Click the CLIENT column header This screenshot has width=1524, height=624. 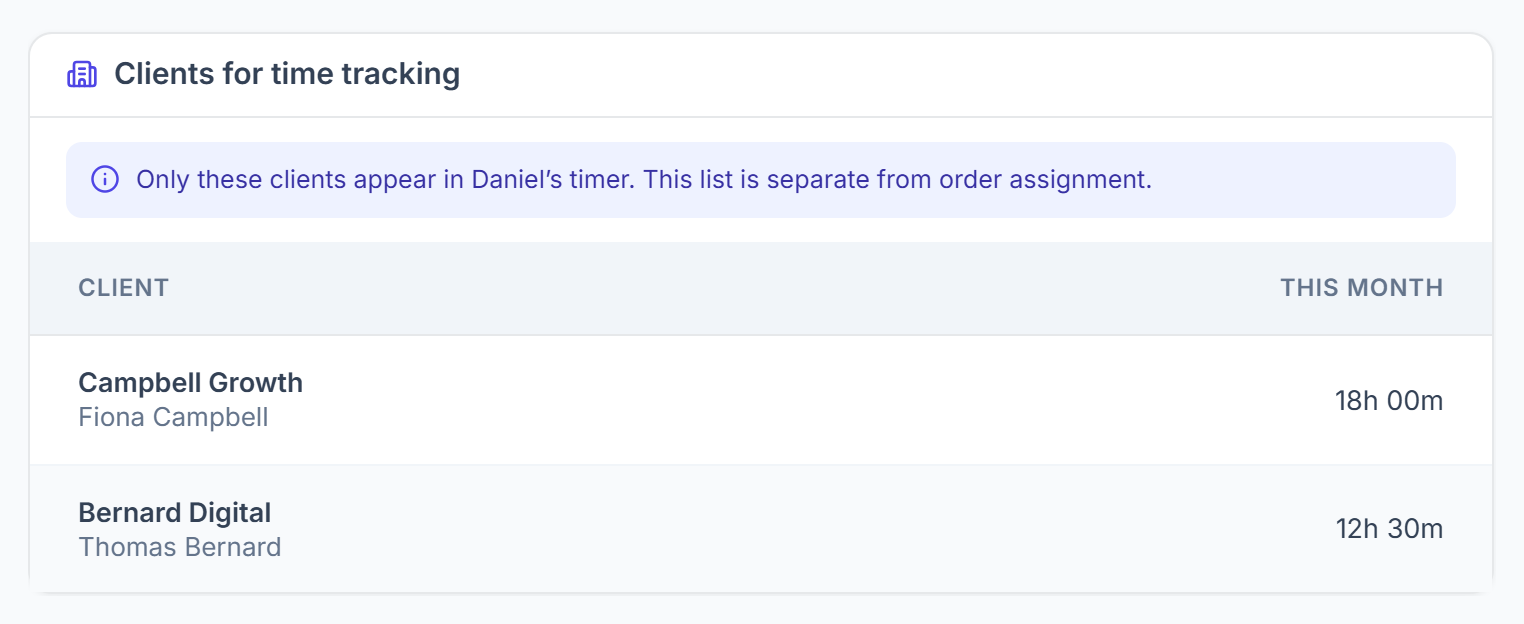124,288
